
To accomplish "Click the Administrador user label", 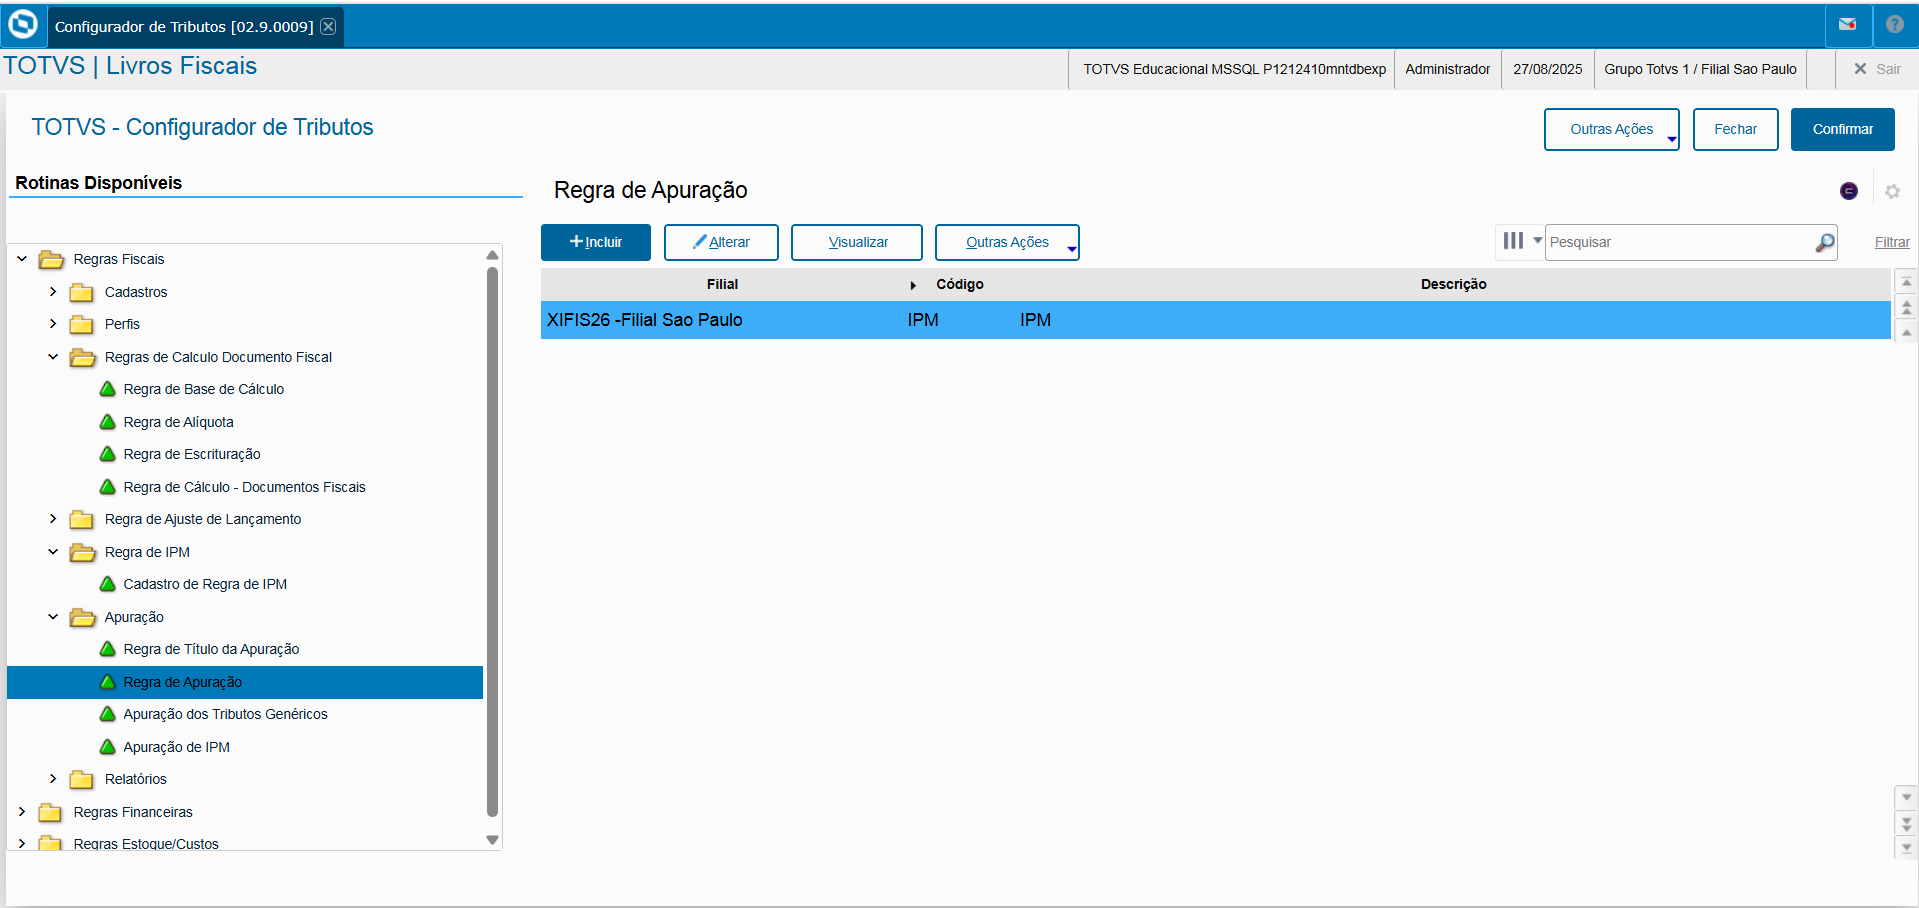I will point(1447,69).
